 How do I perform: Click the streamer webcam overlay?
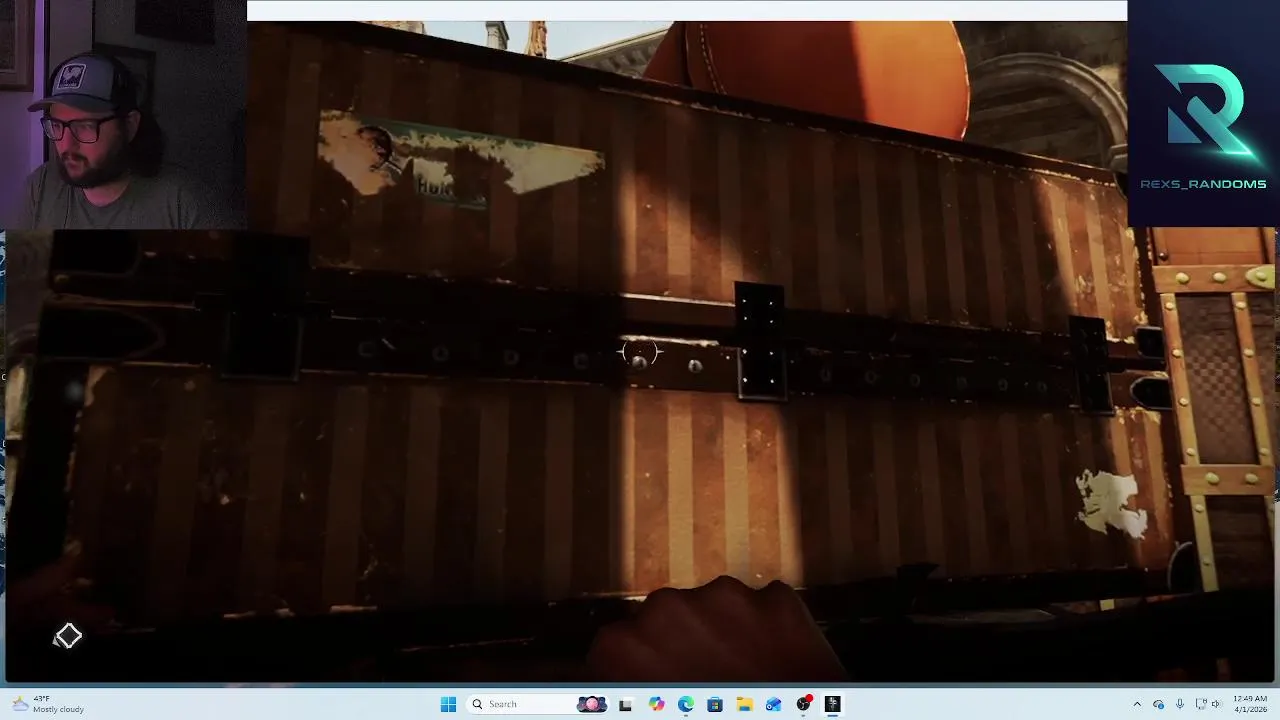(x=123, y=115)
